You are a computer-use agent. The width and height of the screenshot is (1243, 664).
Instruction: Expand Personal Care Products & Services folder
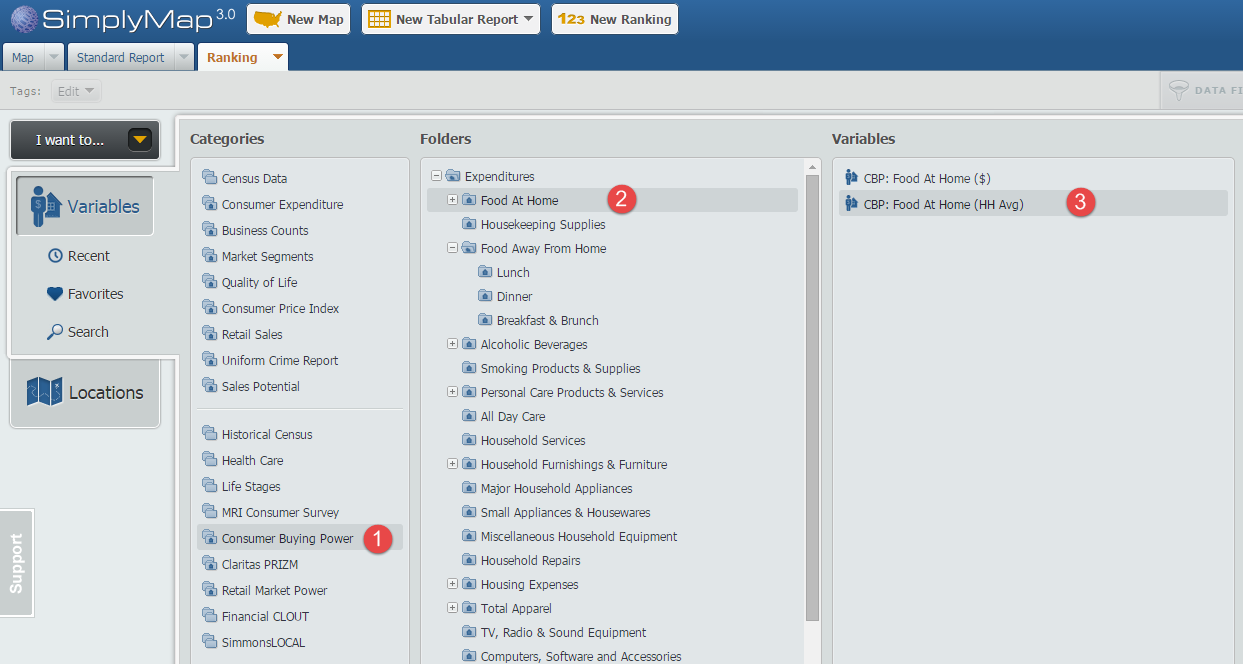click(452, 392)
